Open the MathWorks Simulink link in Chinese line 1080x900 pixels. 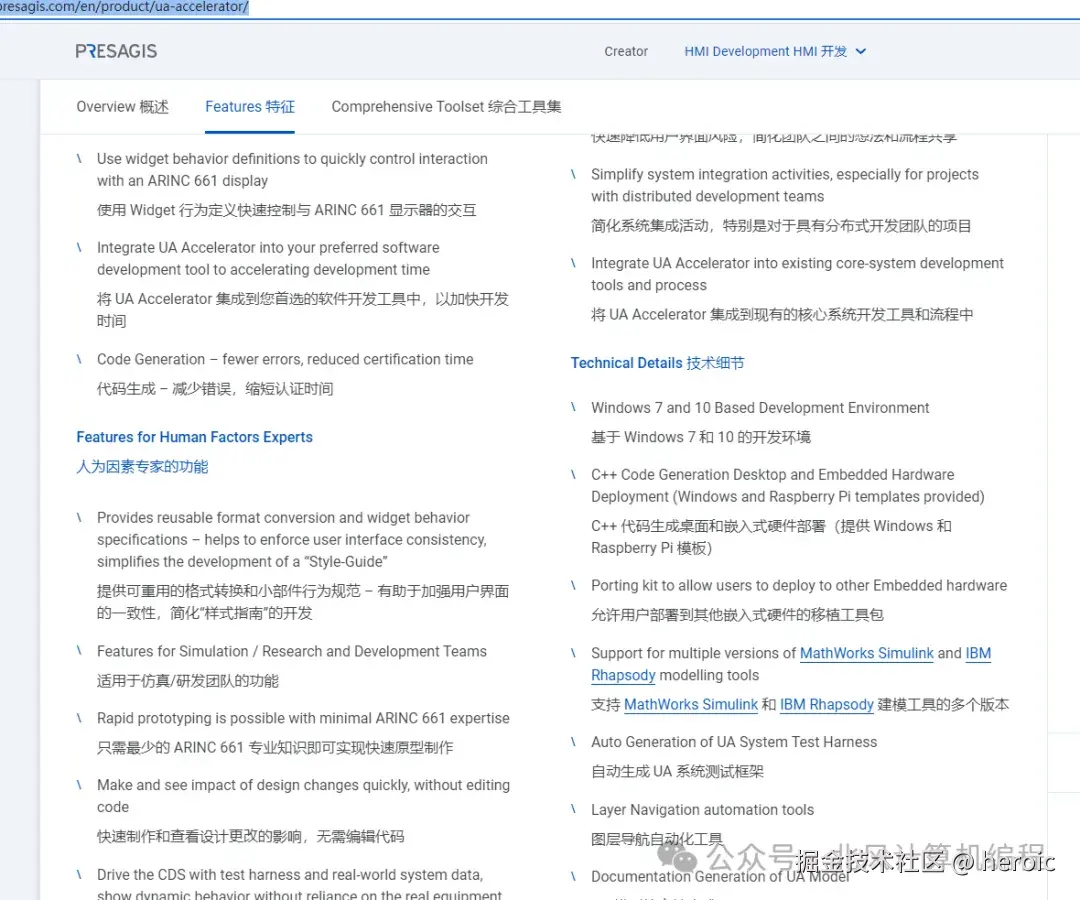pos(691,704)
